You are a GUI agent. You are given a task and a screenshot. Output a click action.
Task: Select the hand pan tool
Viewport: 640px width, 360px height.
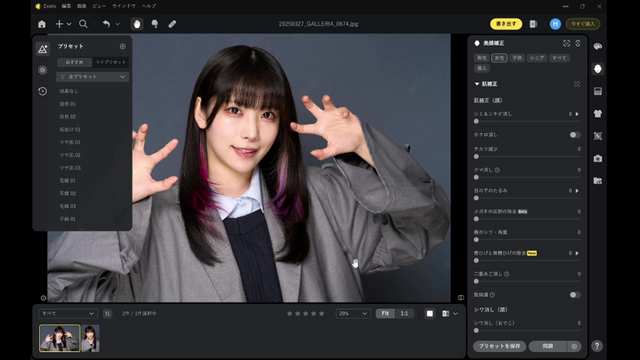[x=137, y=24]
